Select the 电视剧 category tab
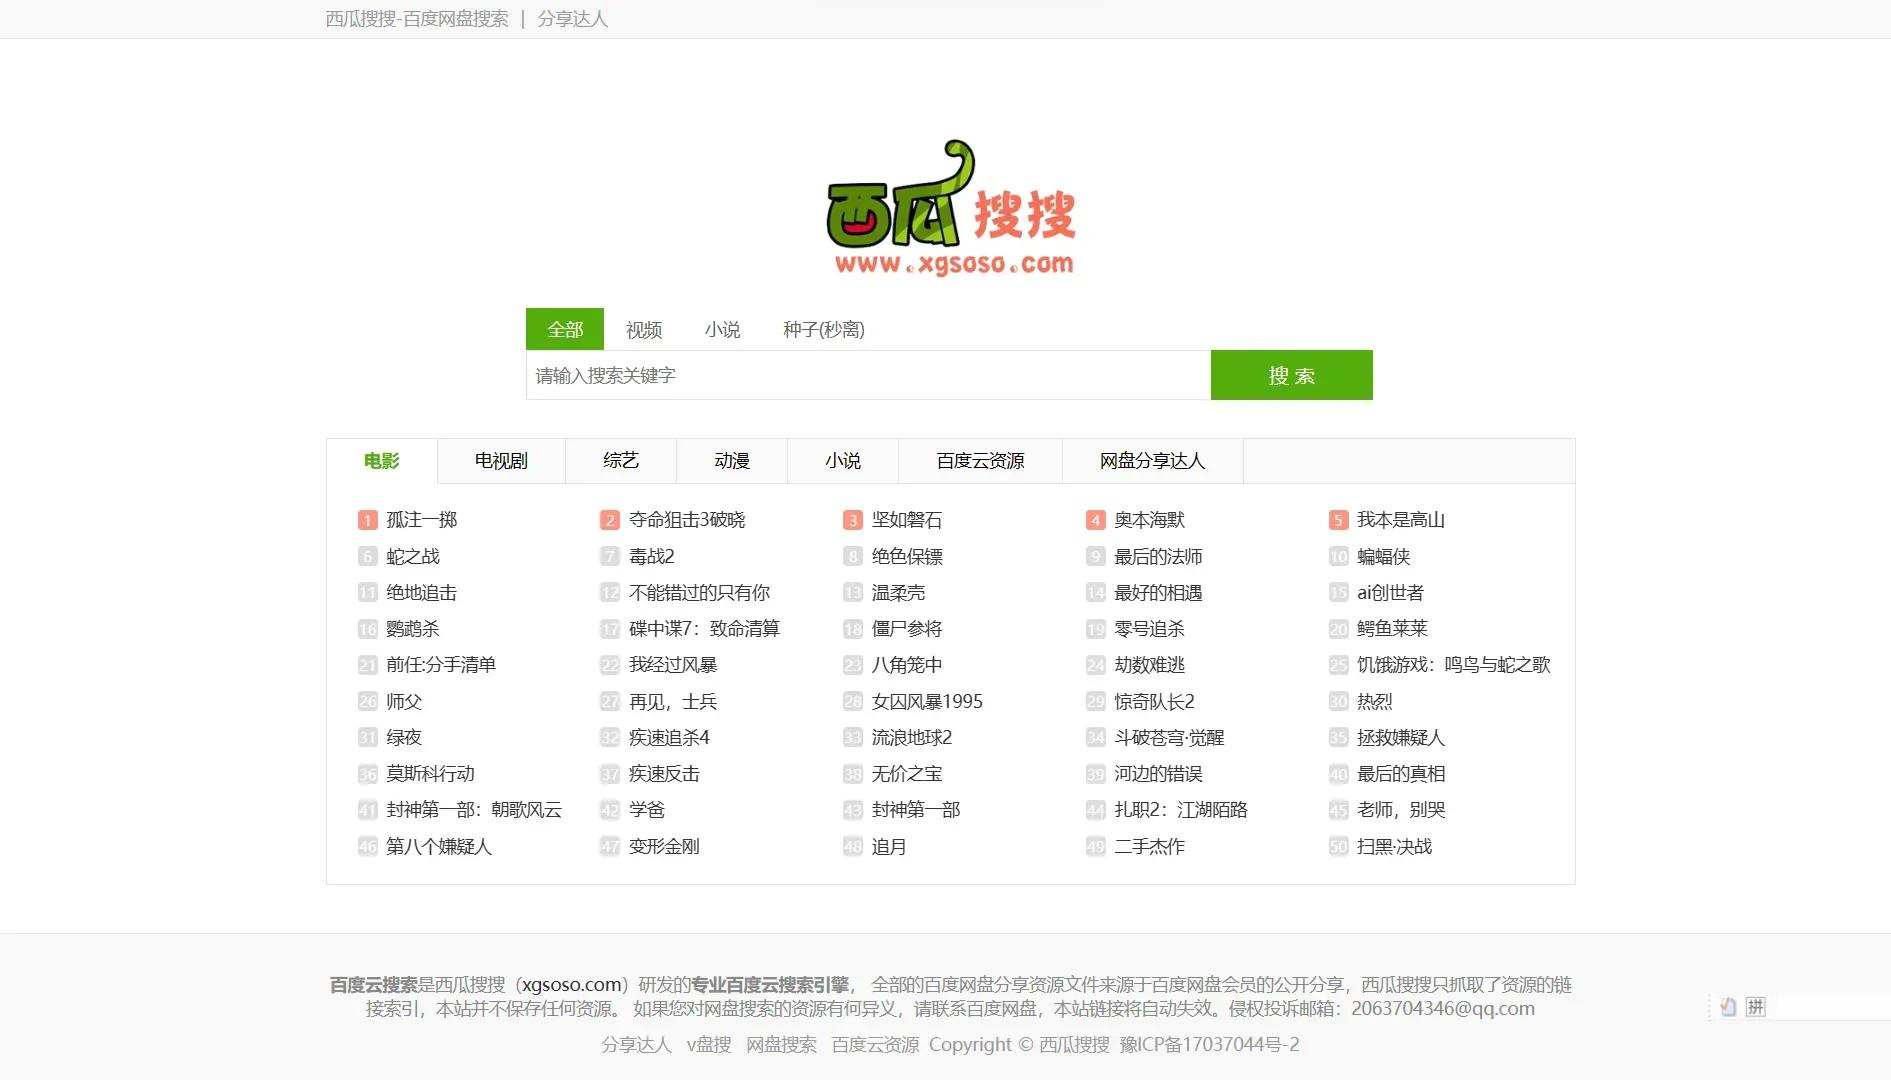The height and width of the screenshot is (1080, 1891). click(x=501, y=461)
